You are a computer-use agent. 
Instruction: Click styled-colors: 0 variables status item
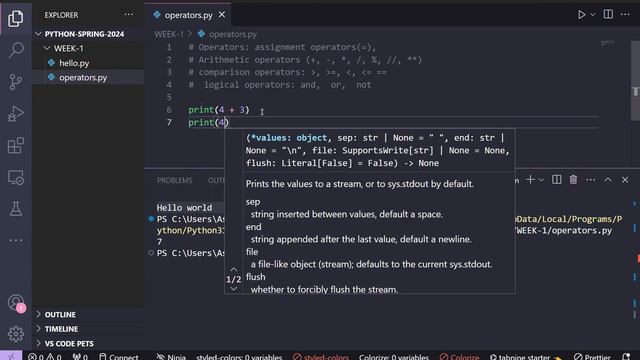click(x=239, y=356)
